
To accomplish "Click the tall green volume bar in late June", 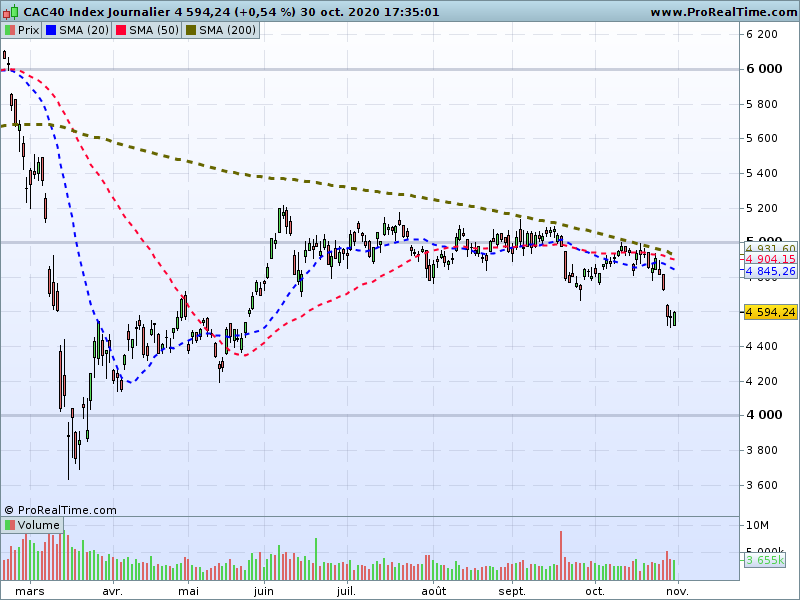I will [316, 559].
